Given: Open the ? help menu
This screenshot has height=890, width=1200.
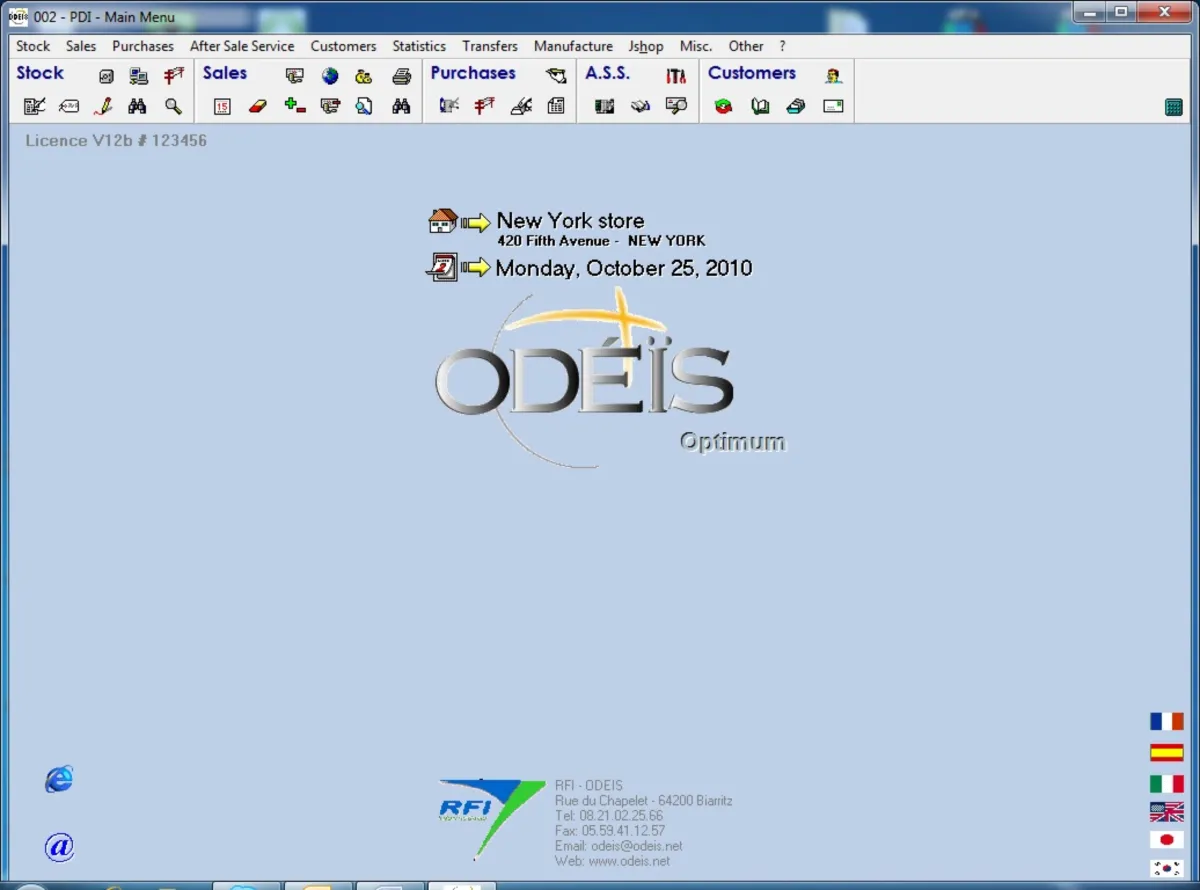Looking at the screenshot, I should [783, 46].
